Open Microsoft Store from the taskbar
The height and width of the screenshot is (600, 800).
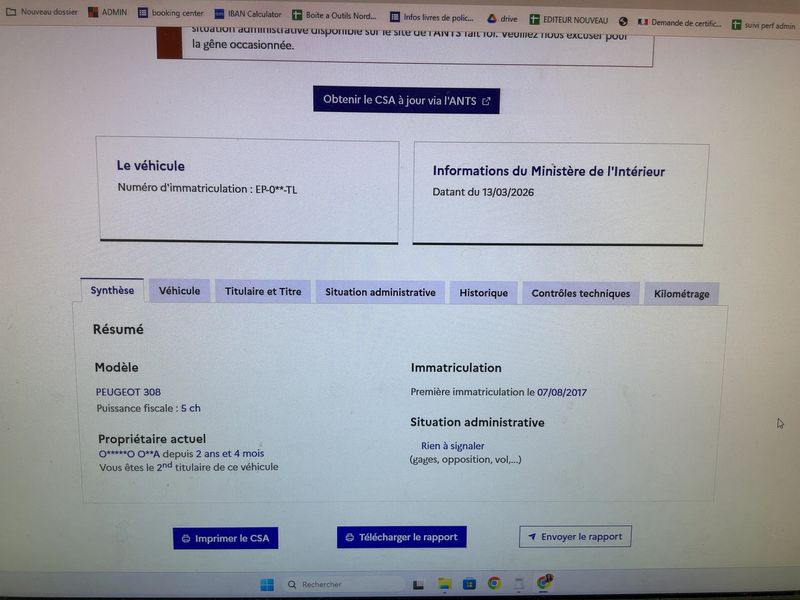469,584
